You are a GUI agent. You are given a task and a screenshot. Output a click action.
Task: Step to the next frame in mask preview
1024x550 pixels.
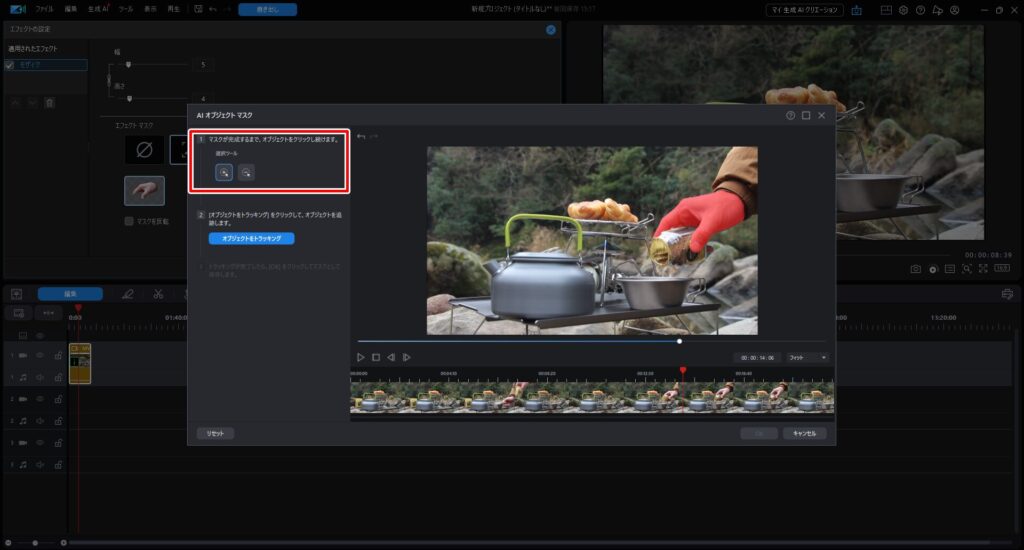407,357
